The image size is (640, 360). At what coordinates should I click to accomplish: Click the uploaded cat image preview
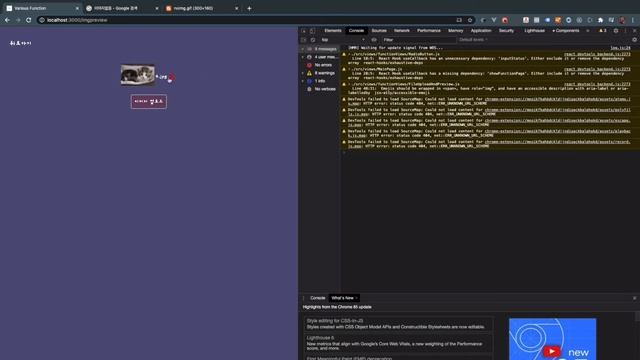[138, 75]
